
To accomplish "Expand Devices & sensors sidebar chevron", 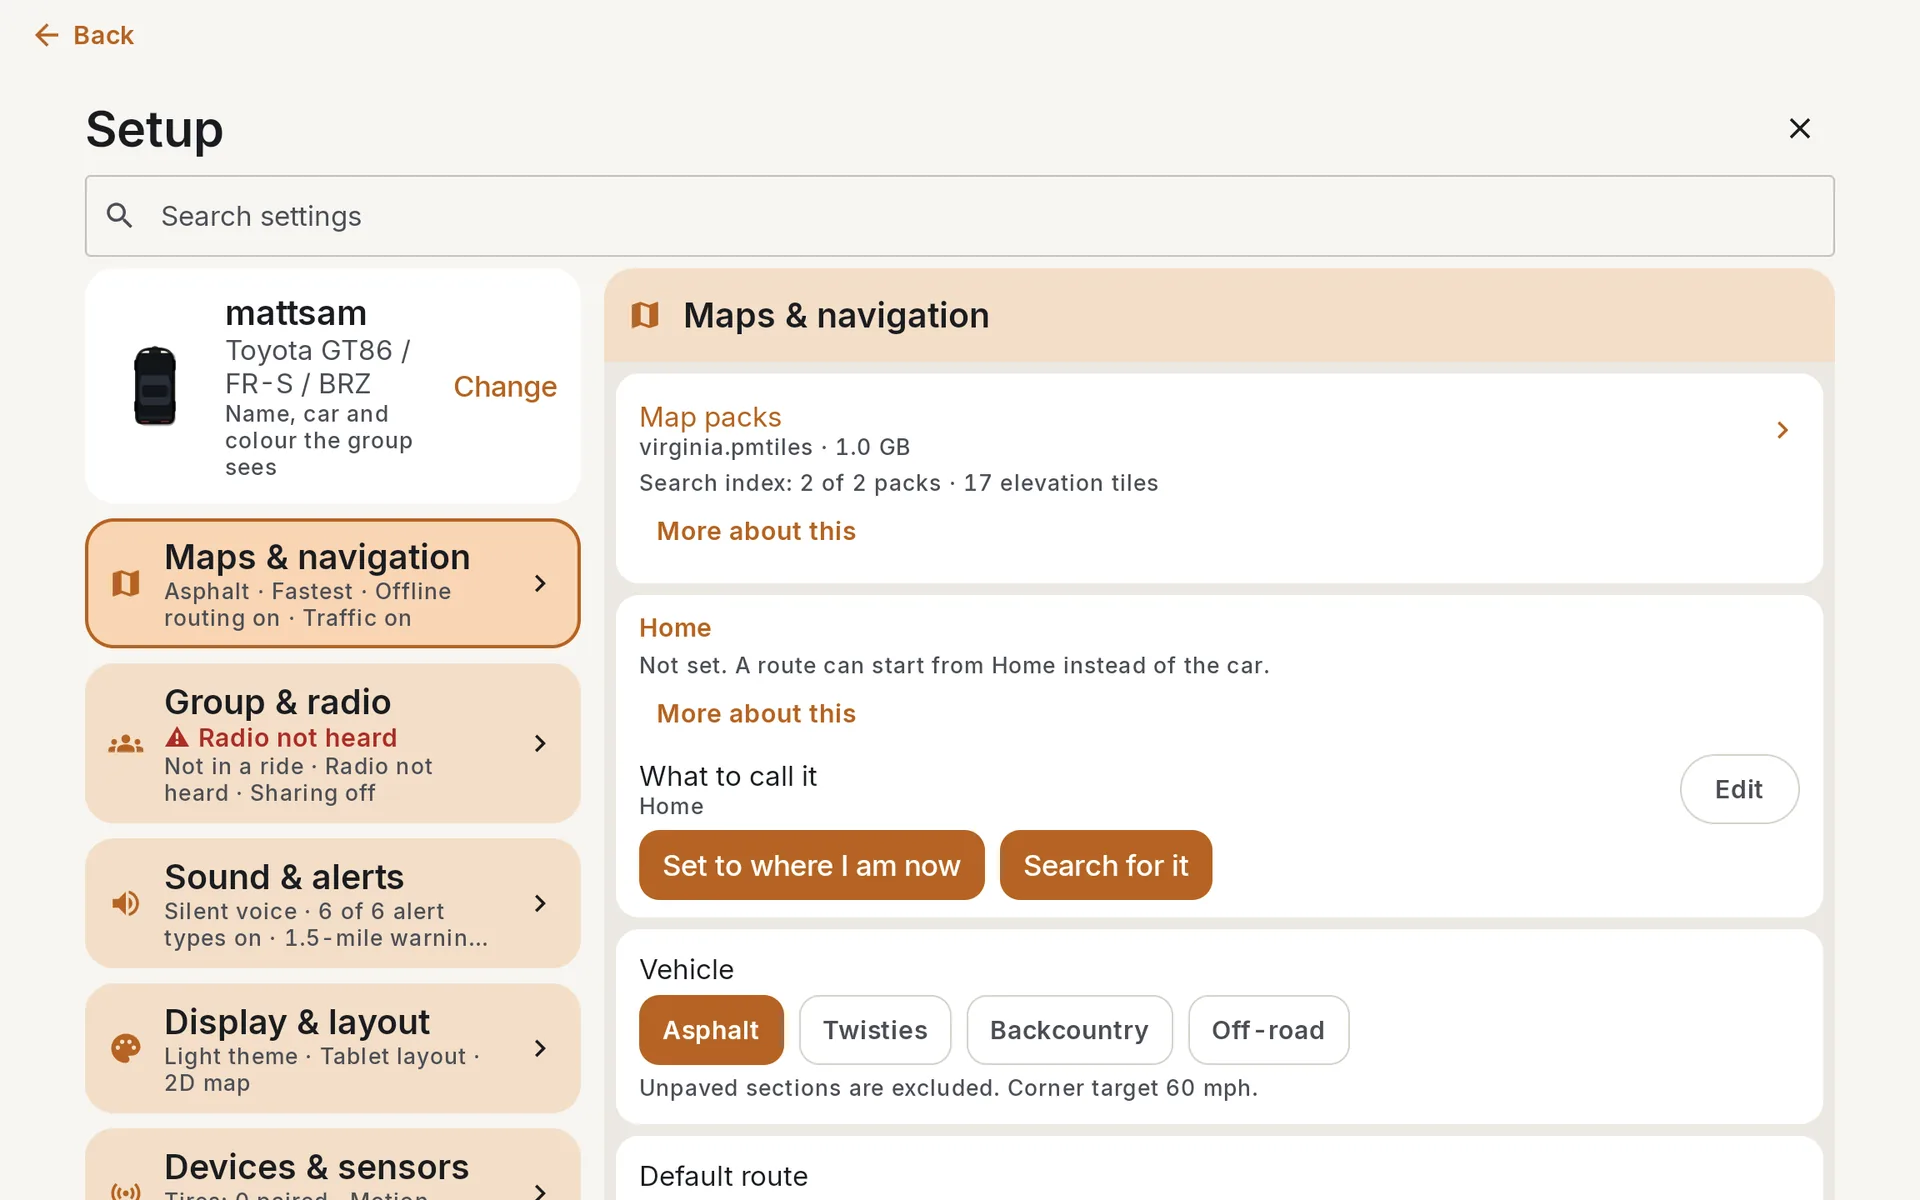I will pos(540,1190).
